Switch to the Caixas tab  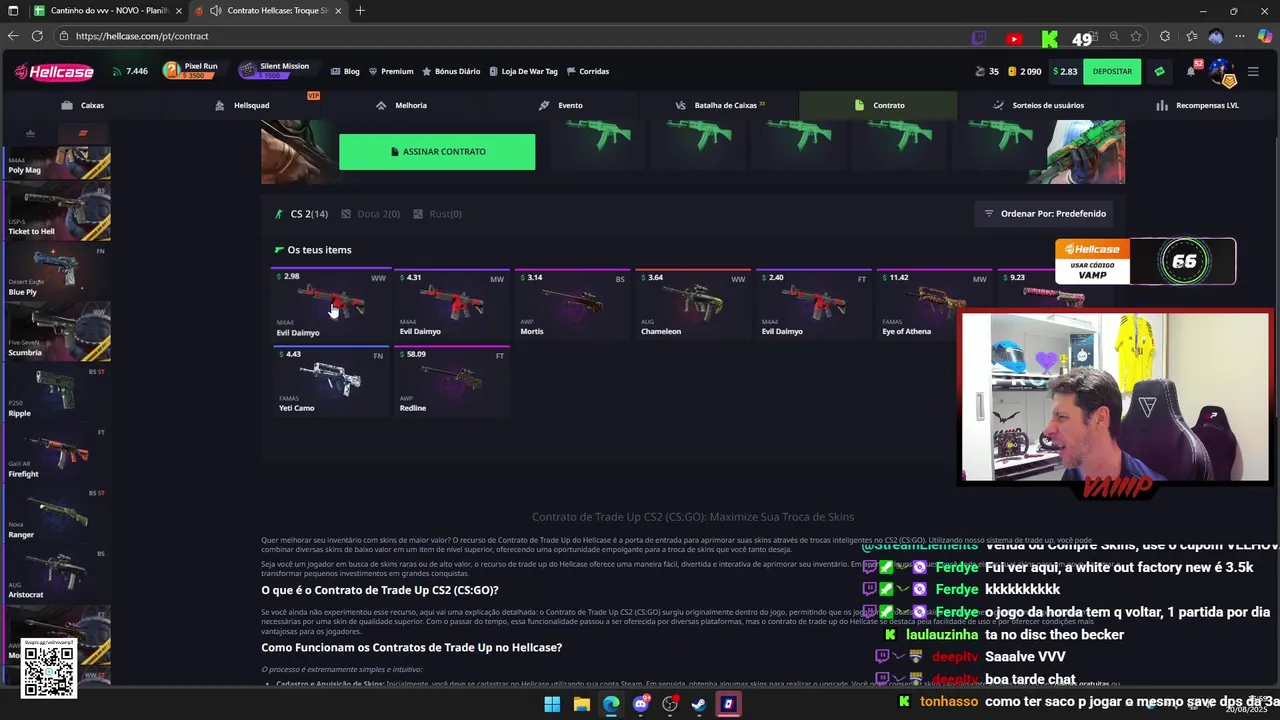(83, 105)
